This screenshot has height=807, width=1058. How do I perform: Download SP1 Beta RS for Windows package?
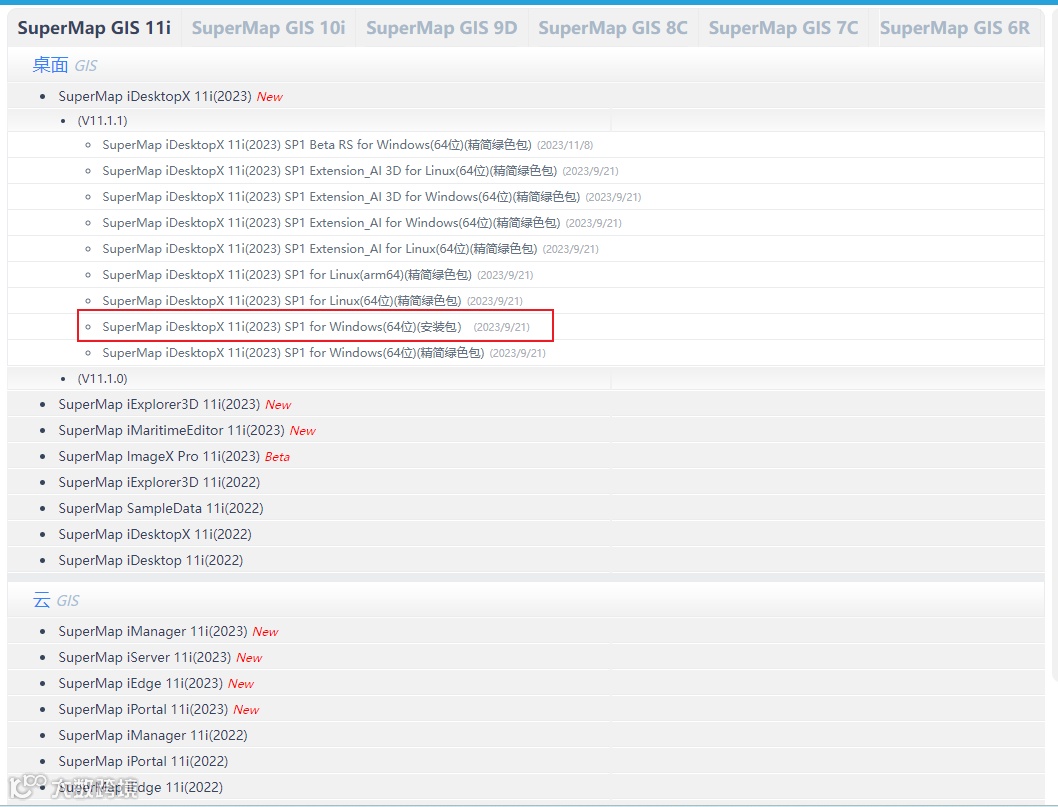[316, 145]
